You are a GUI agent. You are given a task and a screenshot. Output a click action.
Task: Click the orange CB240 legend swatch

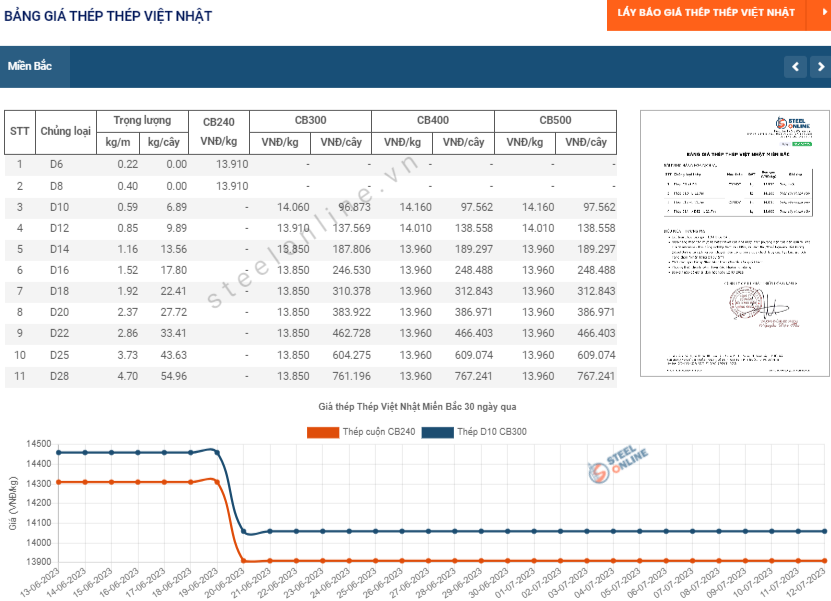(323, 432)
